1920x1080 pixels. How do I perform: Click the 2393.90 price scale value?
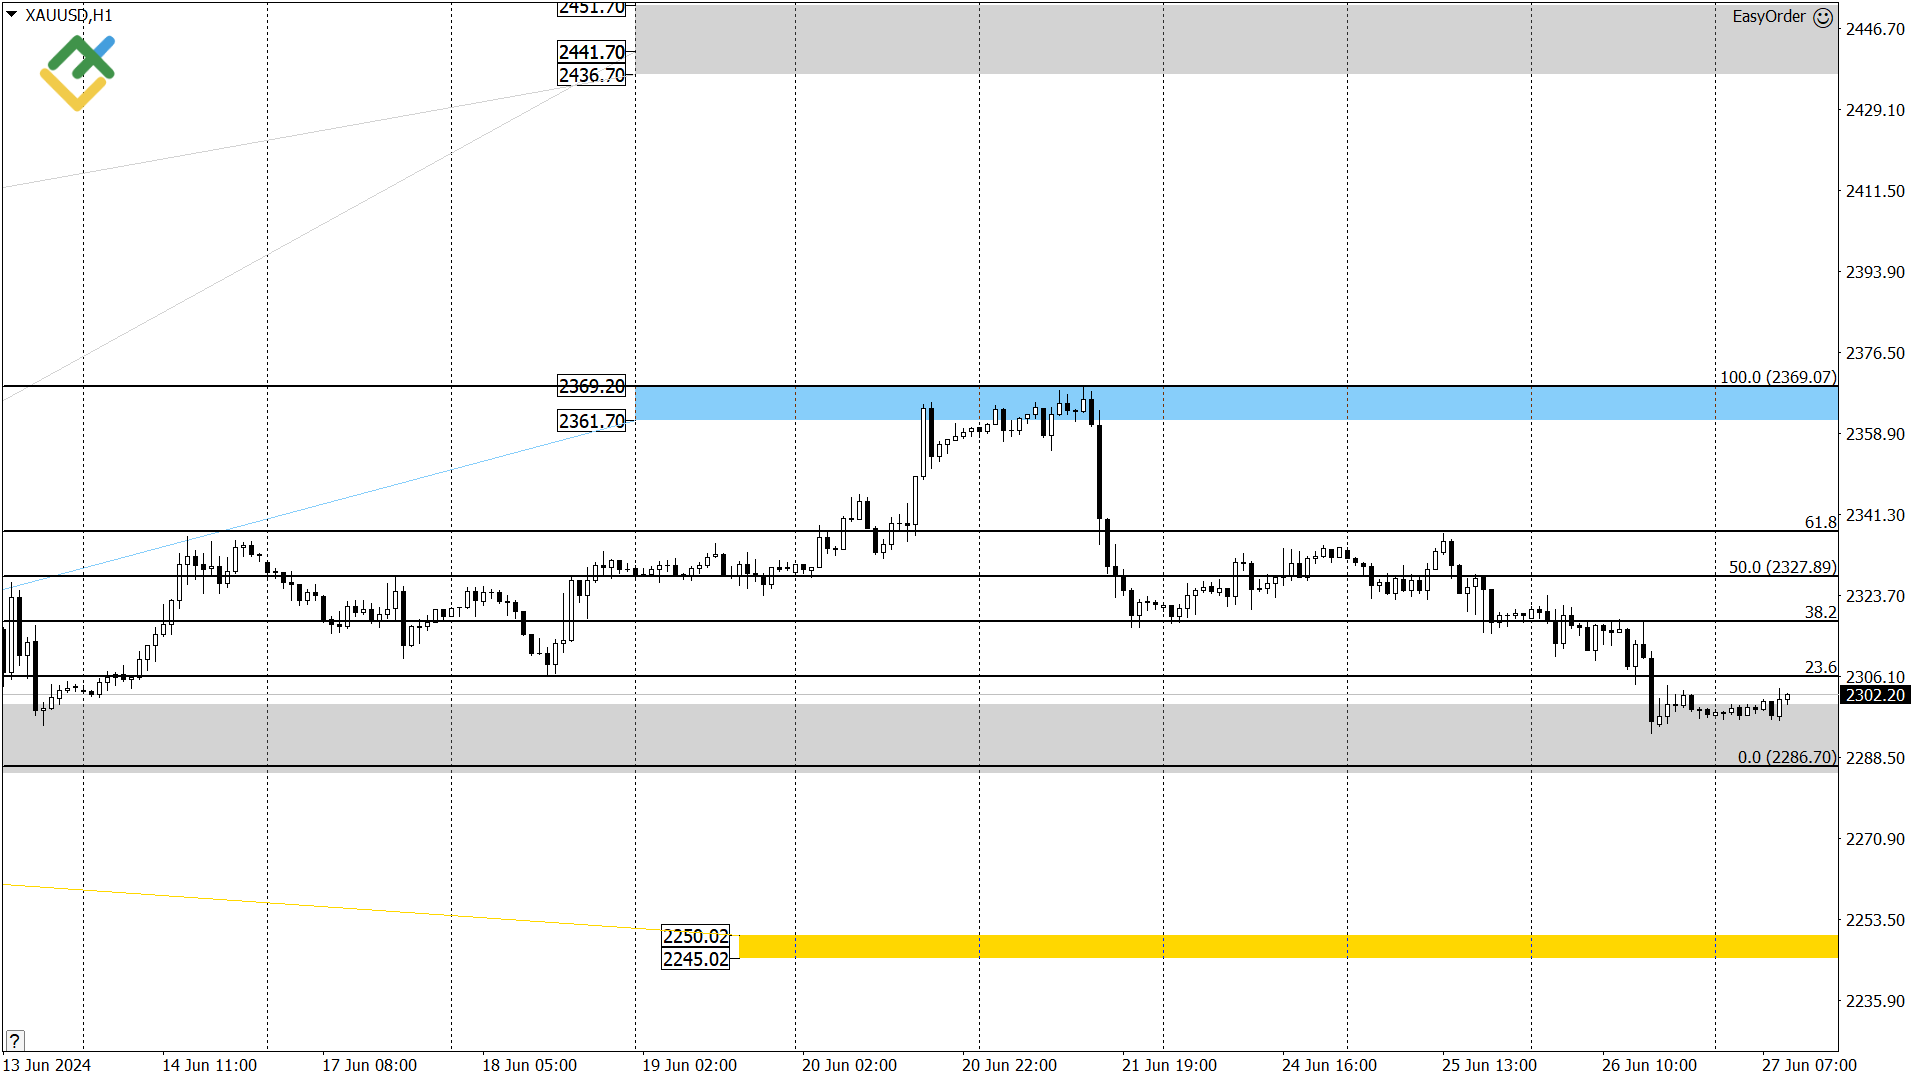(x=1875, y=272)
